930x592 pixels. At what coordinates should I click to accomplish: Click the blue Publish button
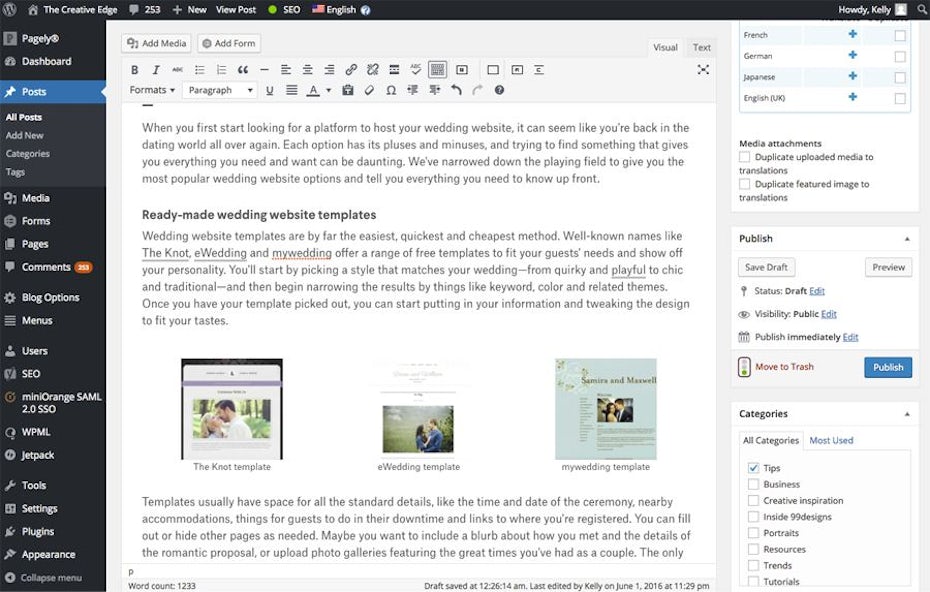pos(887,367)
